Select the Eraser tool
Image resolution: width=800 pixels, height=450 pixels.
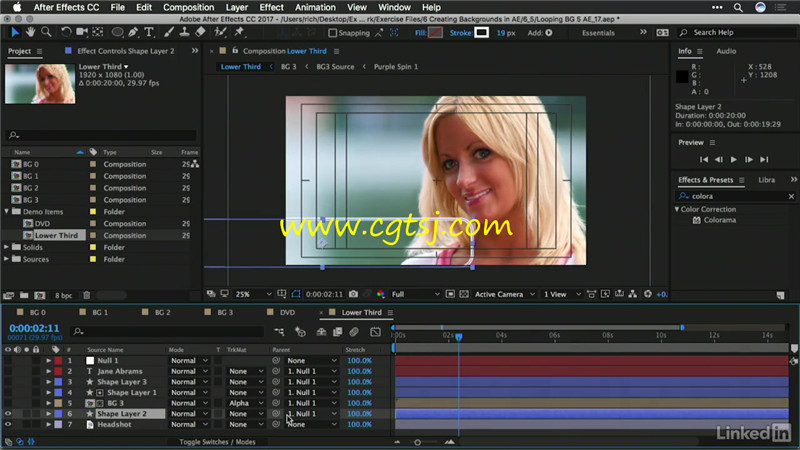pyautogui.click(x=200, y=32)
